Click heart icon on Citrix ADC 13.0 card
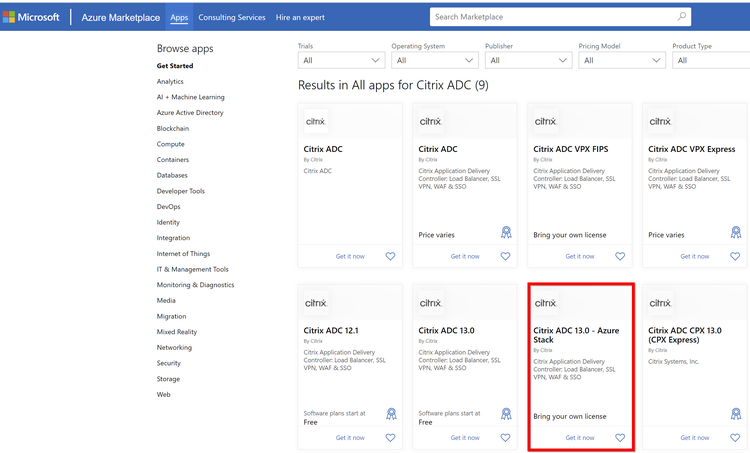 click(505, 438)
